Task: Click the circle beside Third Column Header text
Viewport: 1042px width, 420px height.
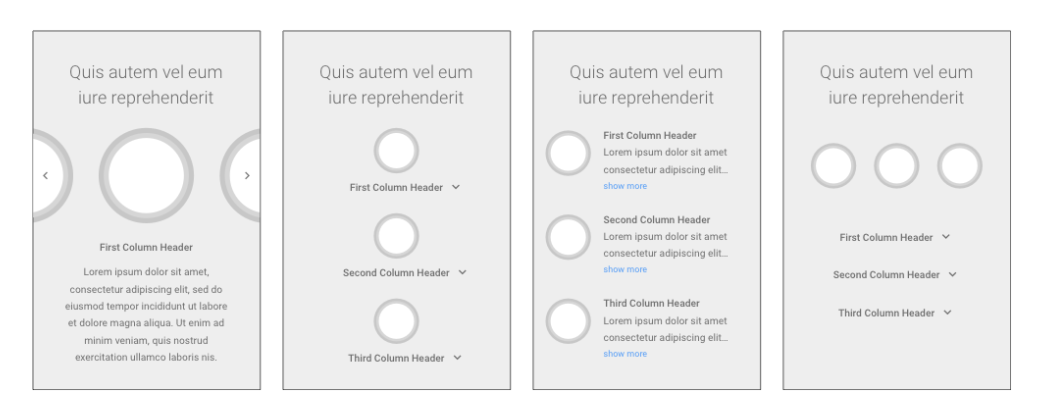Action: (568, 321)
